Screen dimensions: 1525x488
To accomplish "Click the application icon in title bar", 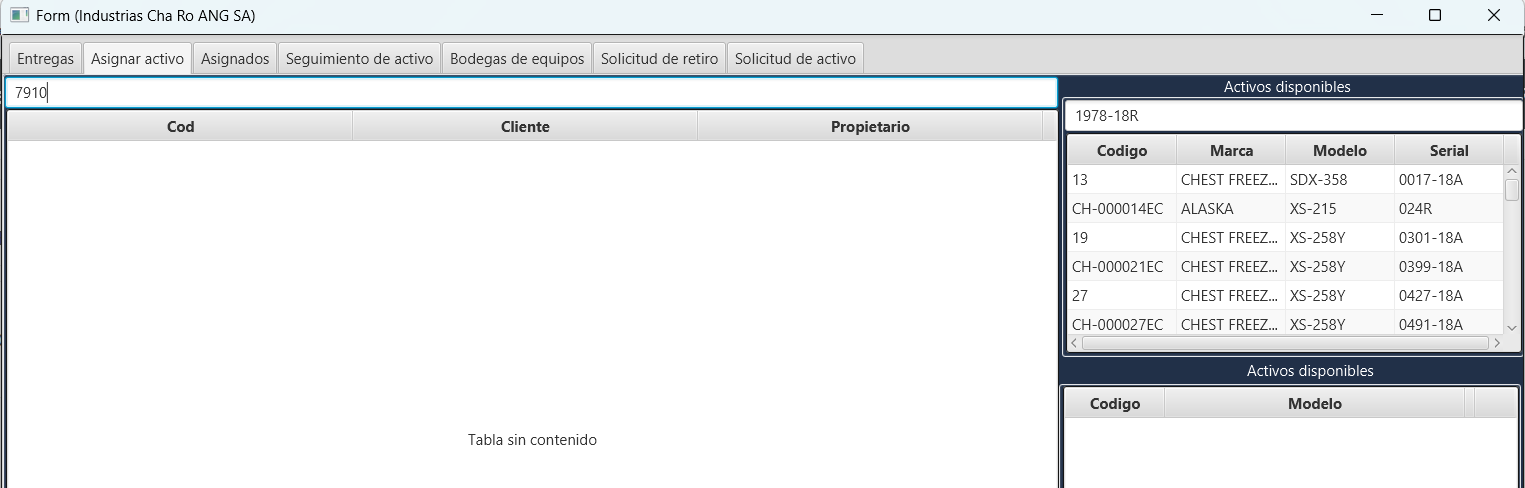I will tap(19, 15).
